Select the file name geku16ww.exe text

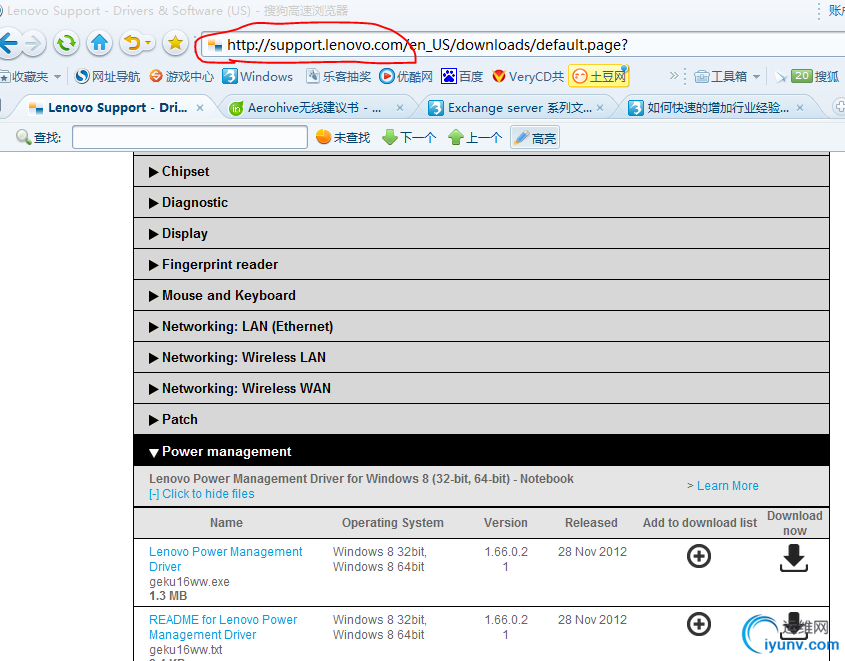tap(189, 582)
